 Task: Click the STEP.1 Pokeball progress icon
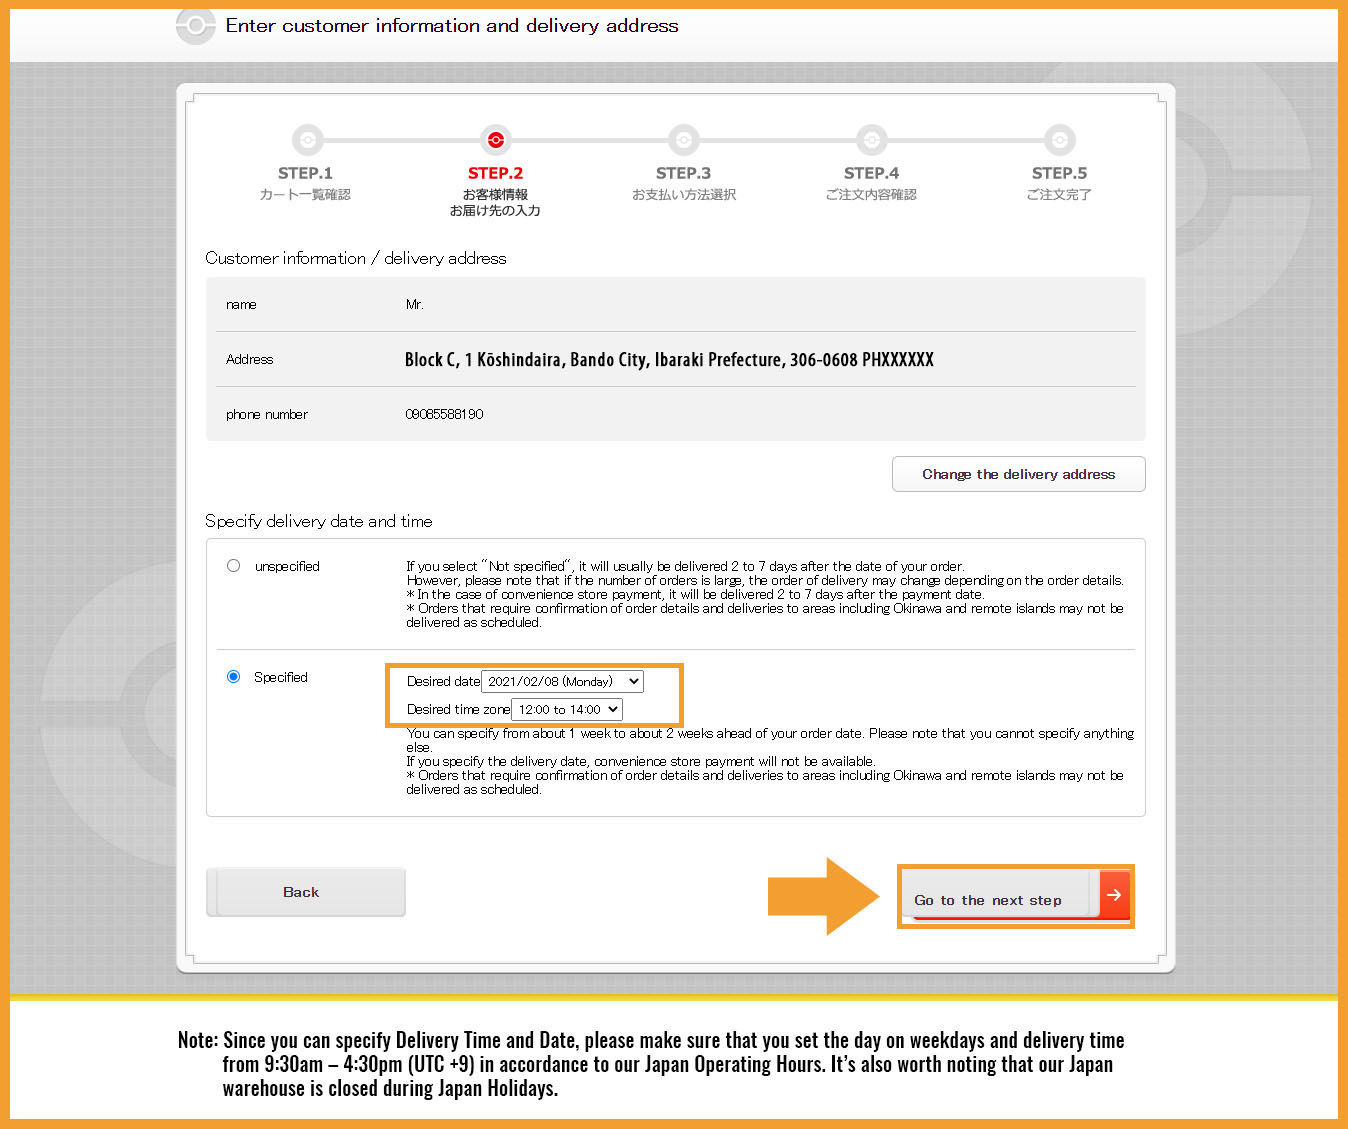(x=307, y=140)
